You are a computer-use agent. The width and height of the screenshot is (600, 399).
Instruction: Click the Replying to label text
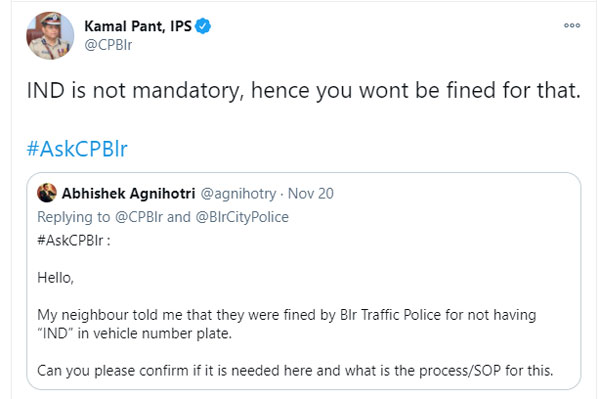click(x=73, y=217)
